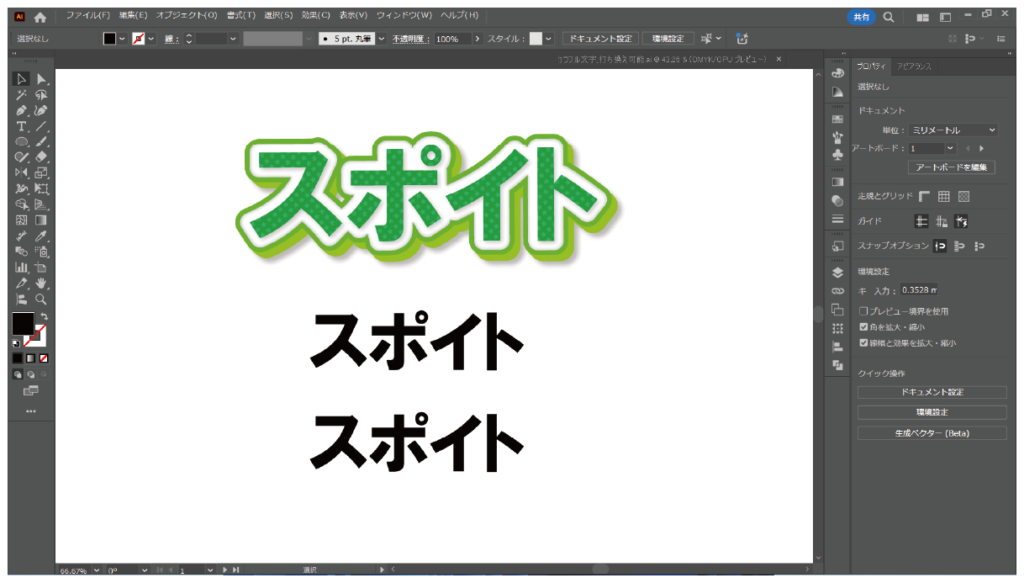1024x583 pixels.
Task: Open the stroke color dropdown in control bar
Action: [x=152, y=39]
